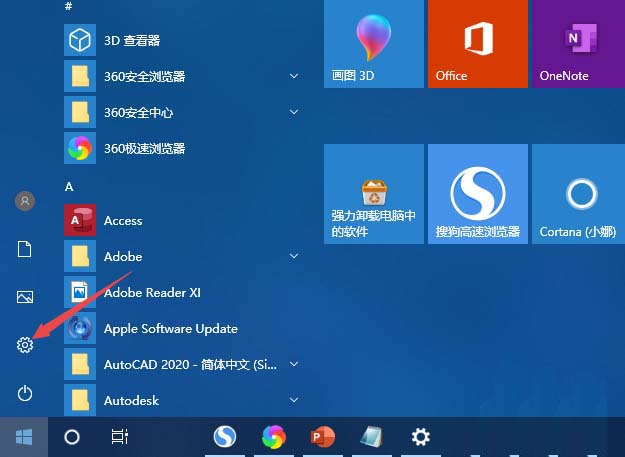Select 'Adobe' folder label
The image size is (625, 457).
[123, 256]
